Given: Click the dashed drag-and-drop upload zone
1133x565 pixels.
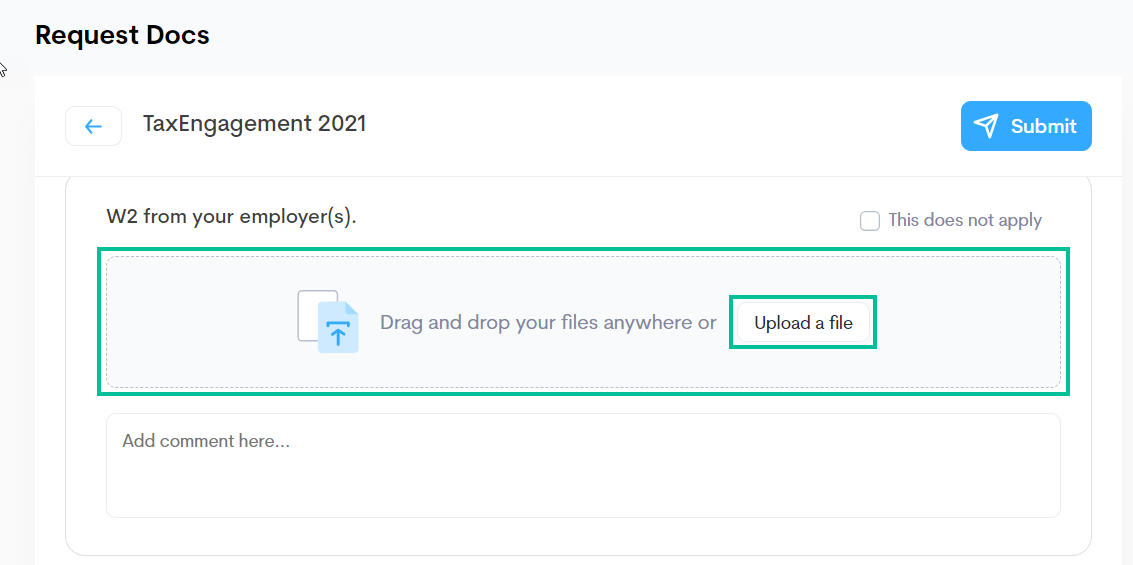Looking at the screenshot, I should point(583,322).
